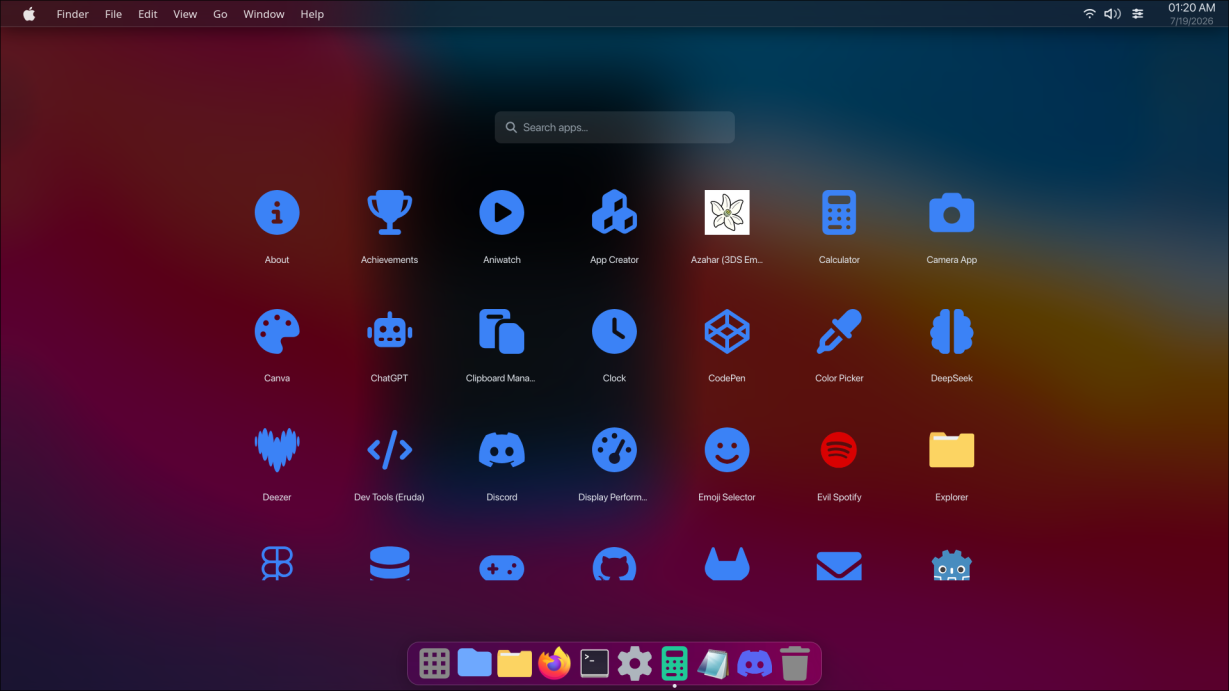
Task: Open the Color Picker eyedropper app
Action: (839, 331)
